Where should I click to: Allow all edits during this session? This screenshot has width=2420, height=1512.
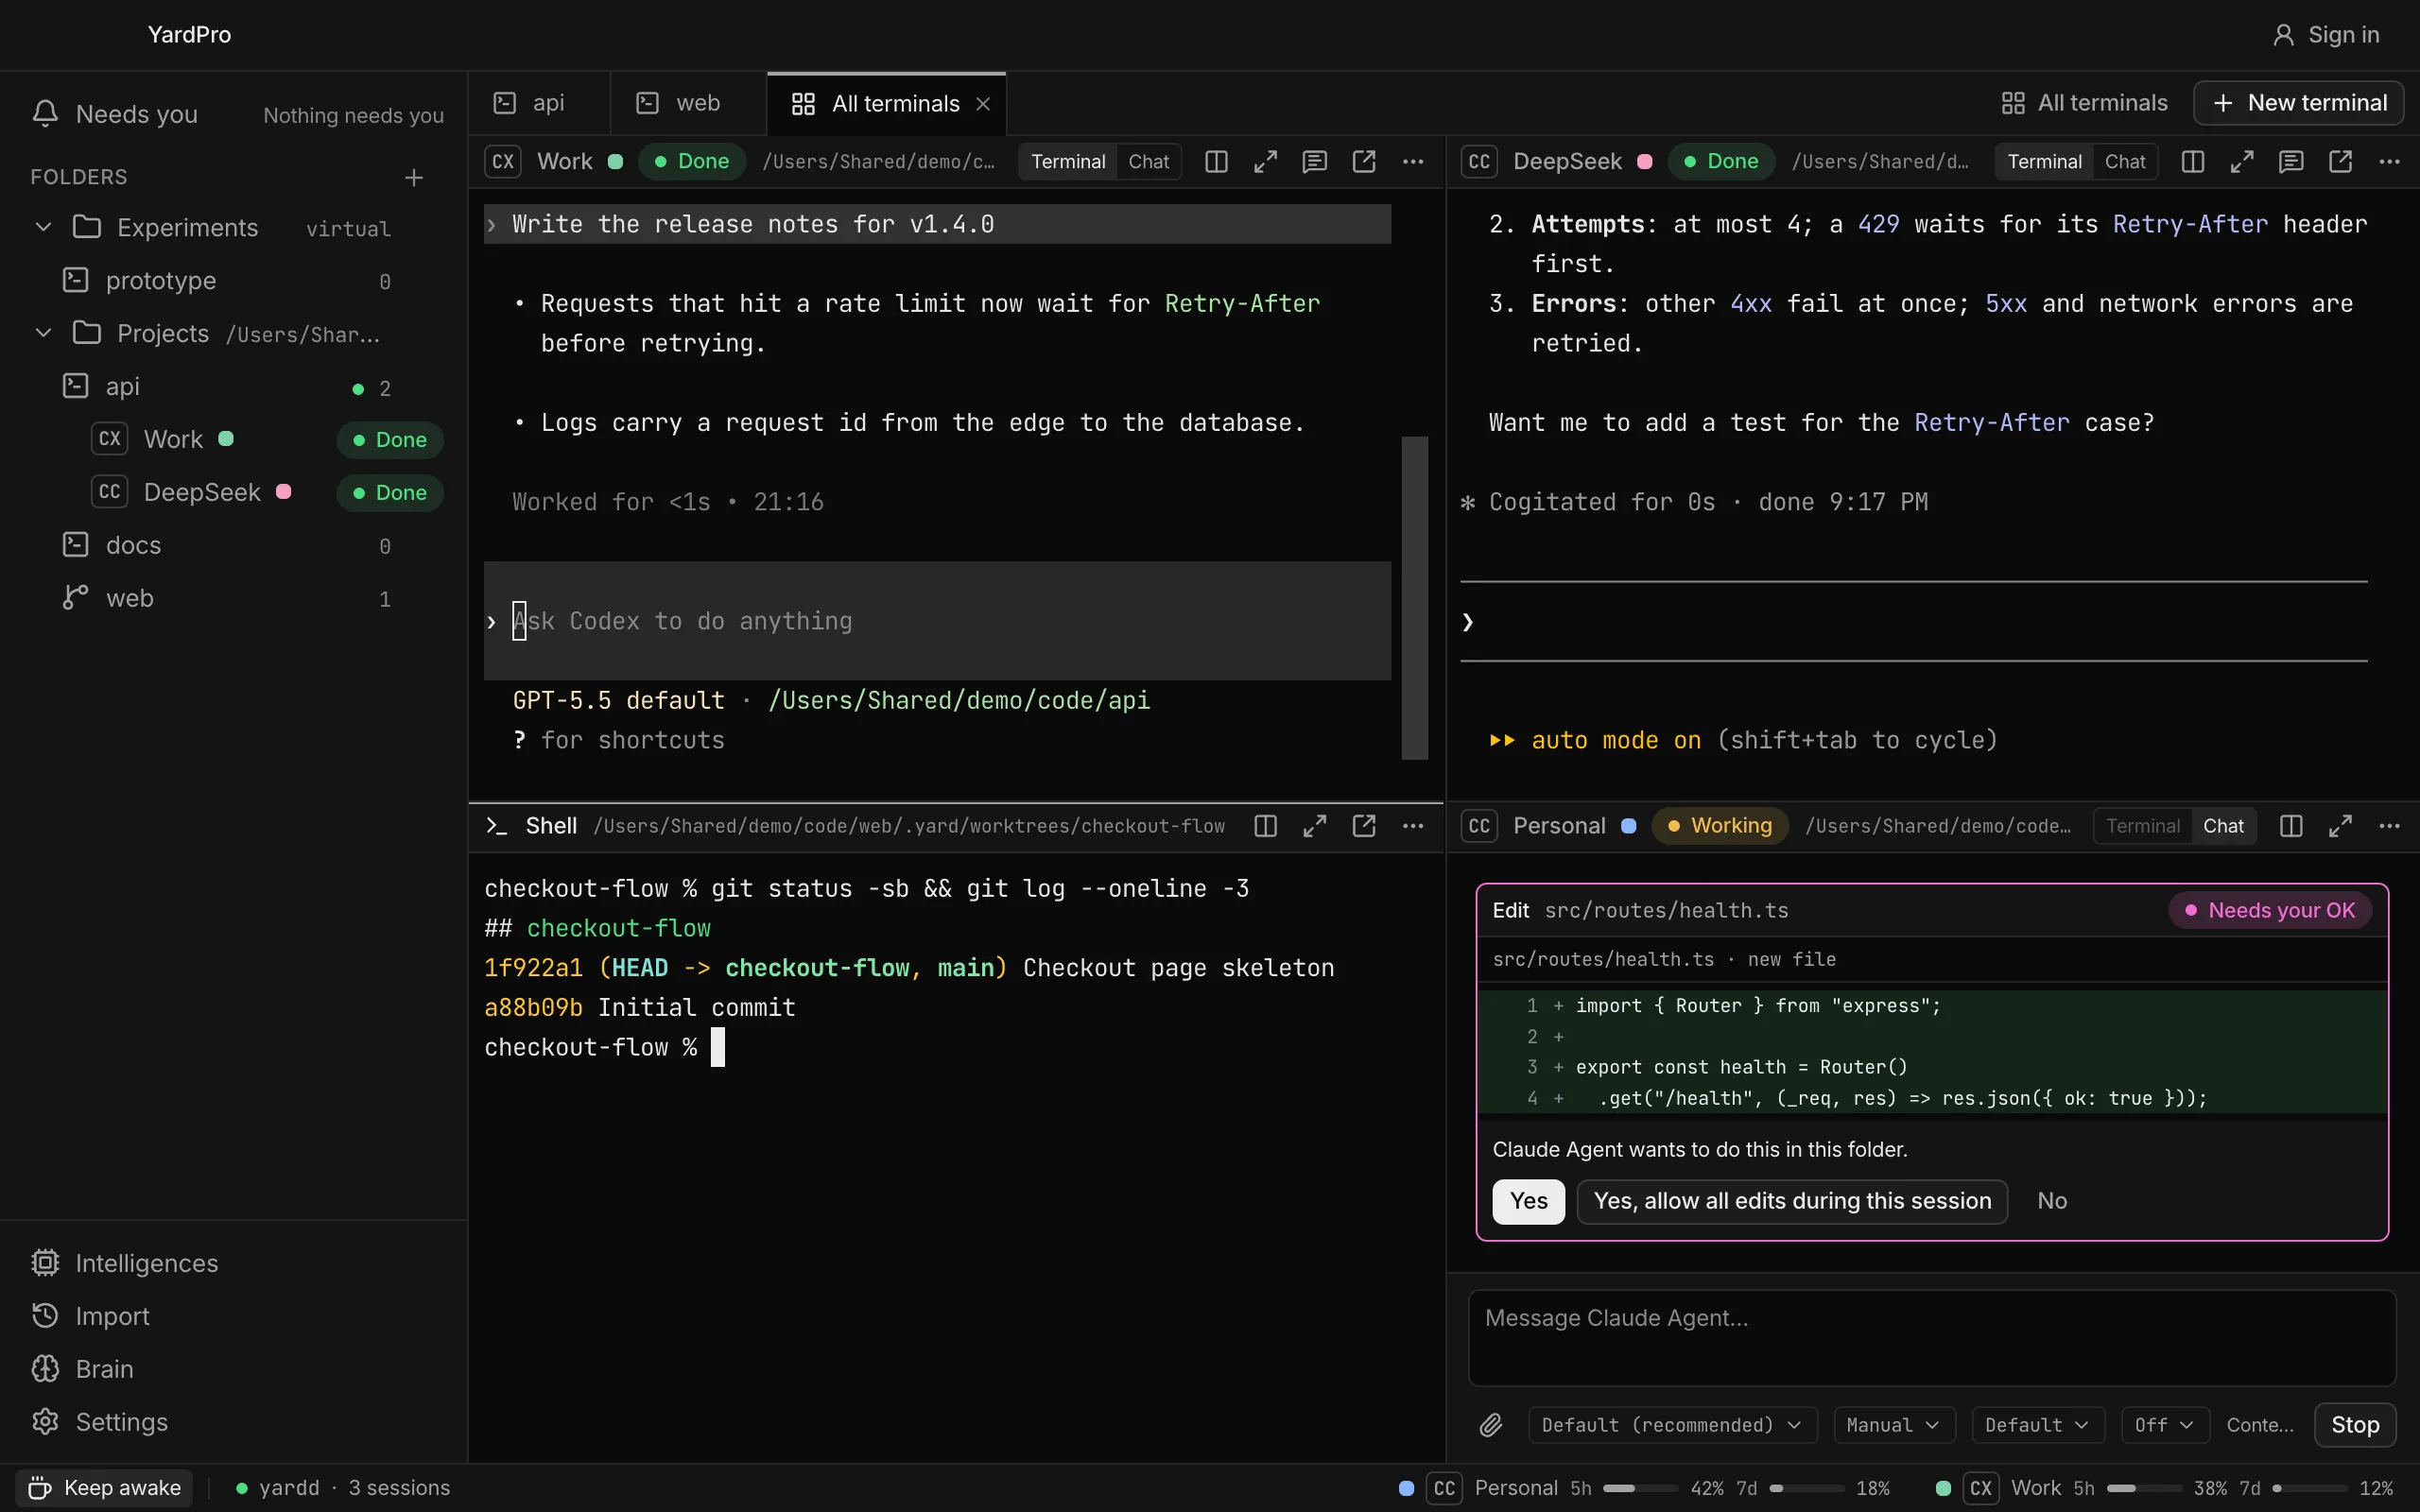(x=1792, y=1201)
